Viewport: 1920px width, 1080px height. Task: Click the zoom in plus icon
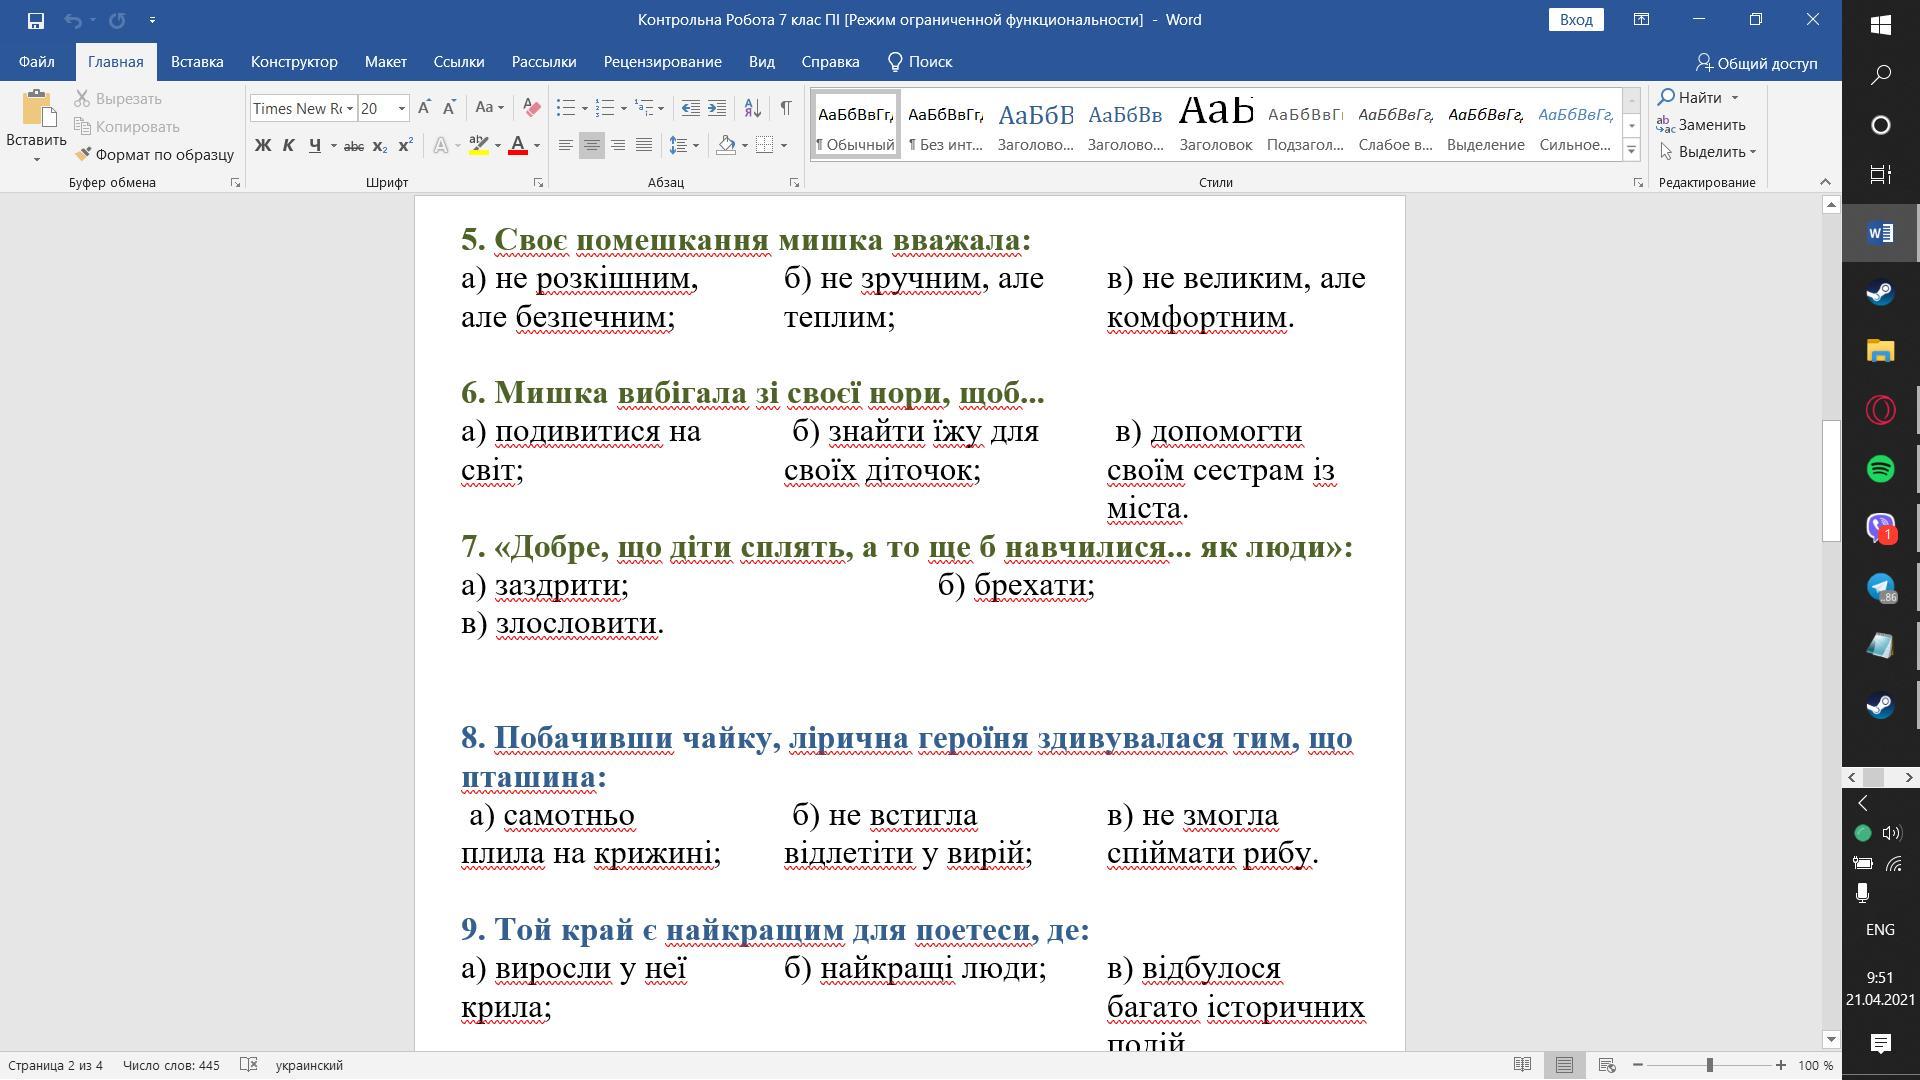(x=1781, y=1066)
